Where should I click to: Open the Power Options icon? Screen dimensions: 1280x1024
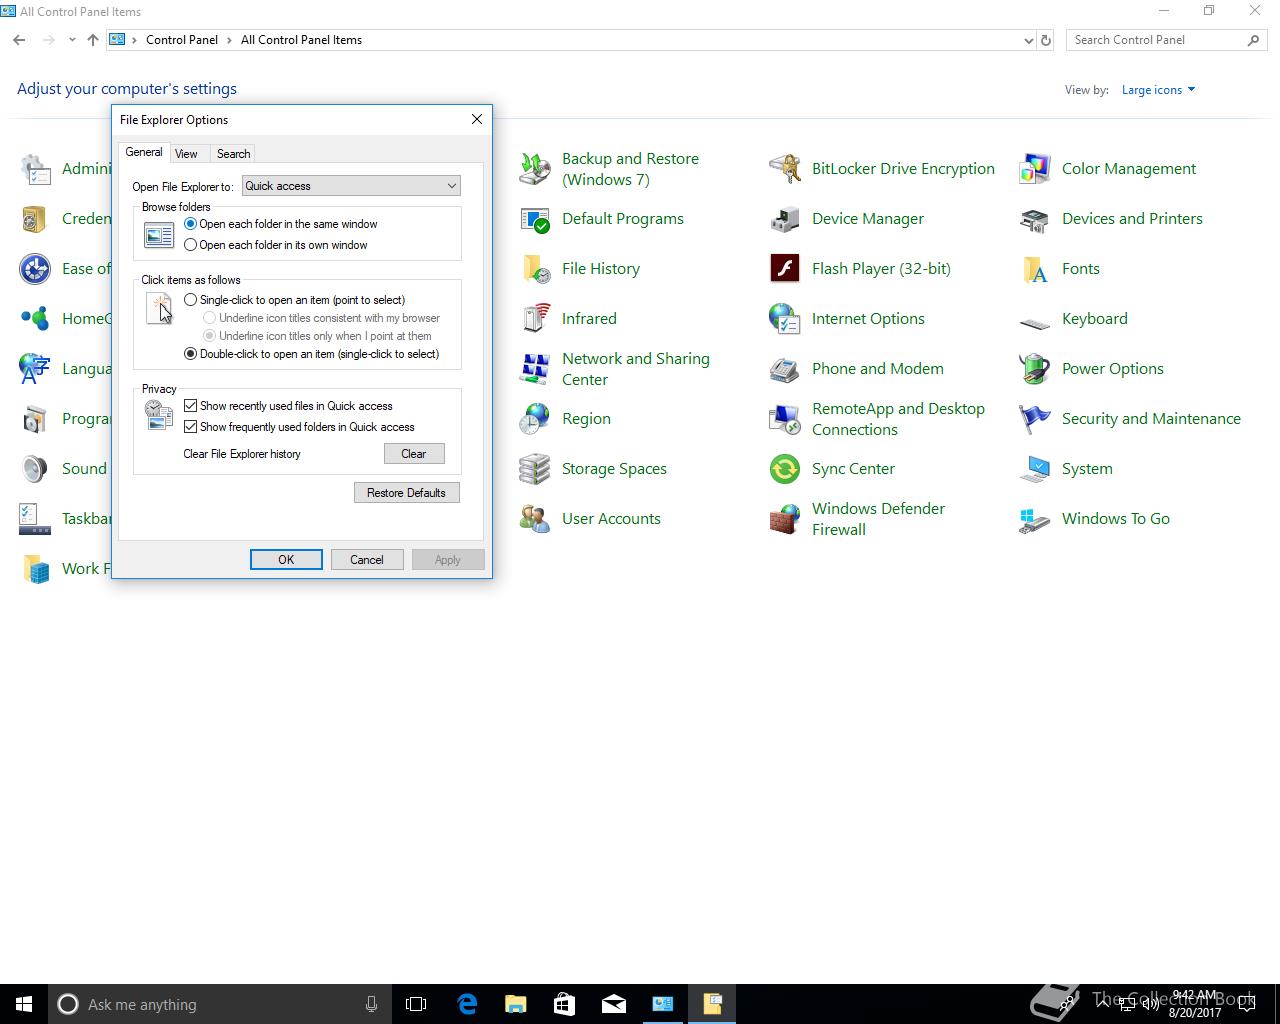1035,369
